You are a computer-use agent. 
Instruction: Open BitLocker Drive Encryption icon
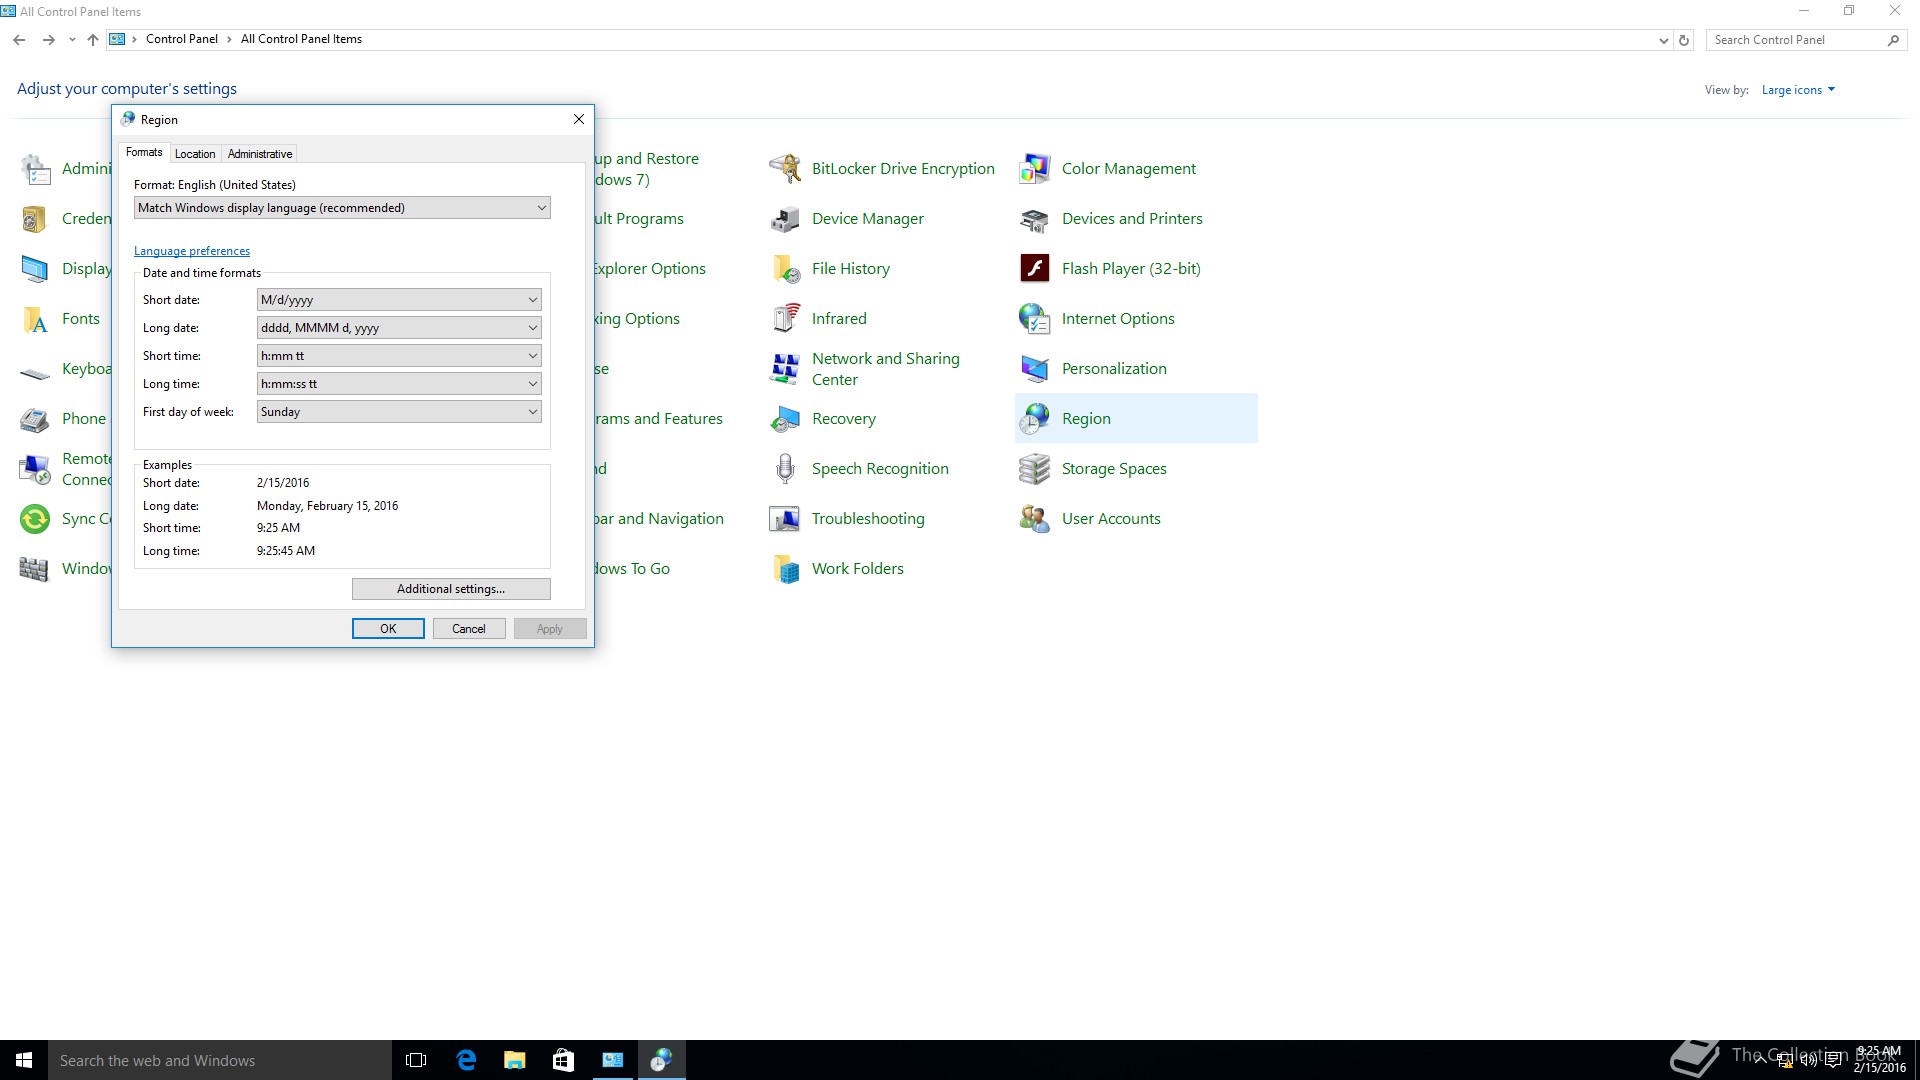pyautogui.click(x=785, y=169)
